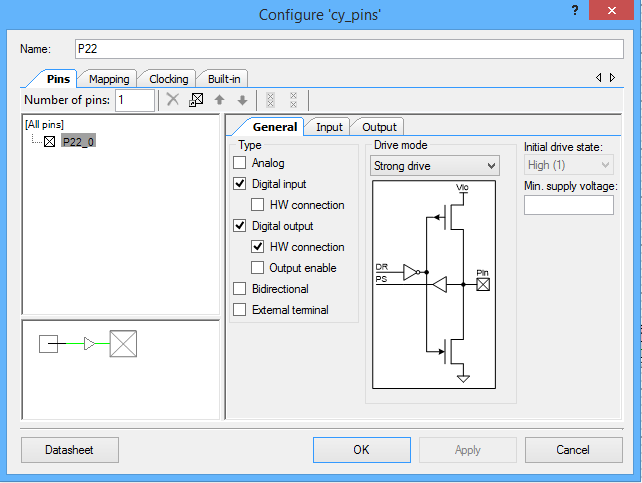Select the General sub-tab
Image resolution: width=642 pixels, height=483 pixels.
(275, 127)
